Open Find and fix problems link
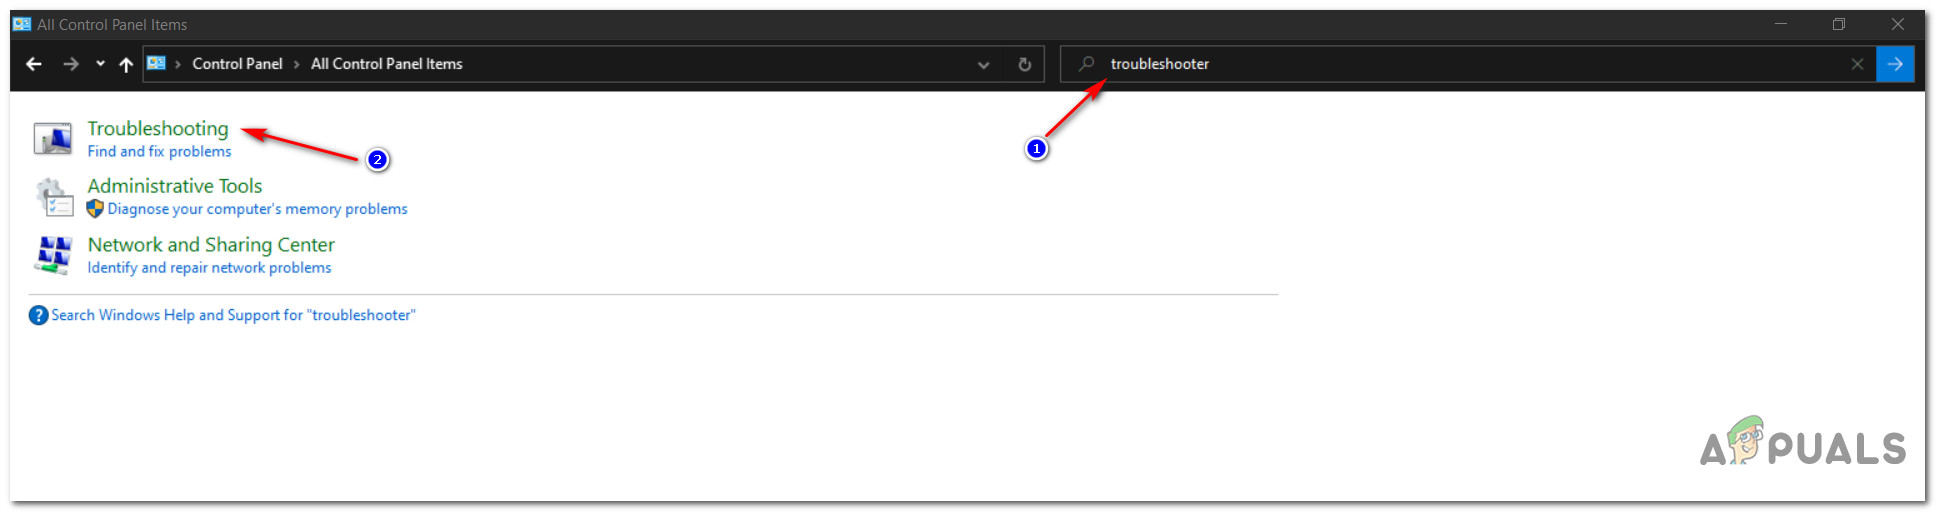1936x512 pixels. tap(159, 151)
